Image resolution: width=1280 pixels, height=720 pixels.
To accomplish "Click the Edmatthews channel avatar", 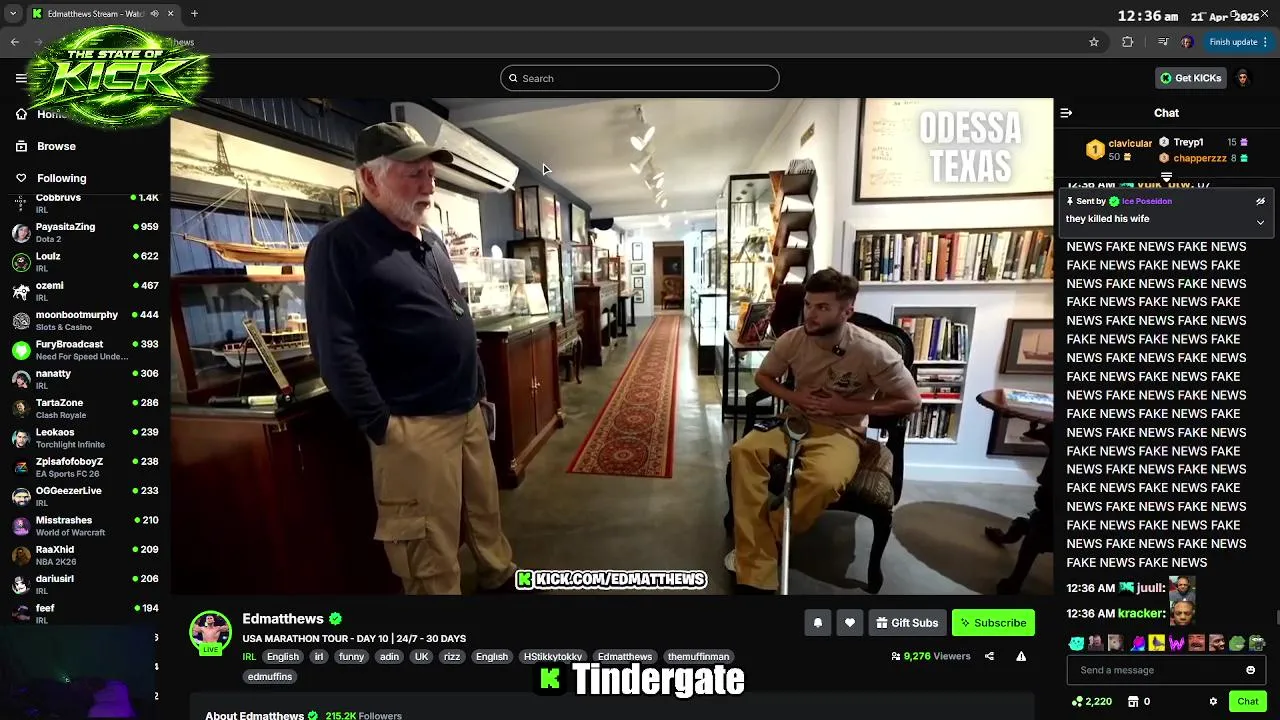I will point(210,632).
